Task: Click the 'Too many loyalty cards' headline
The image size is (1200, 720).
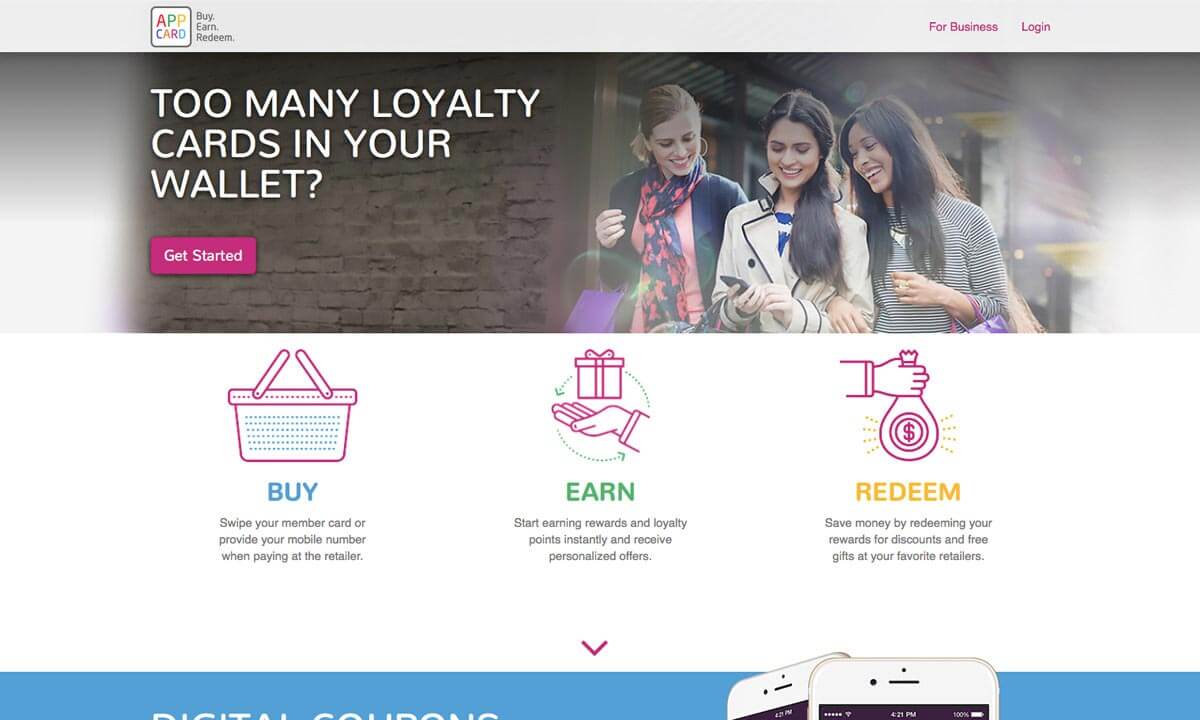Action: coord(345,144)
